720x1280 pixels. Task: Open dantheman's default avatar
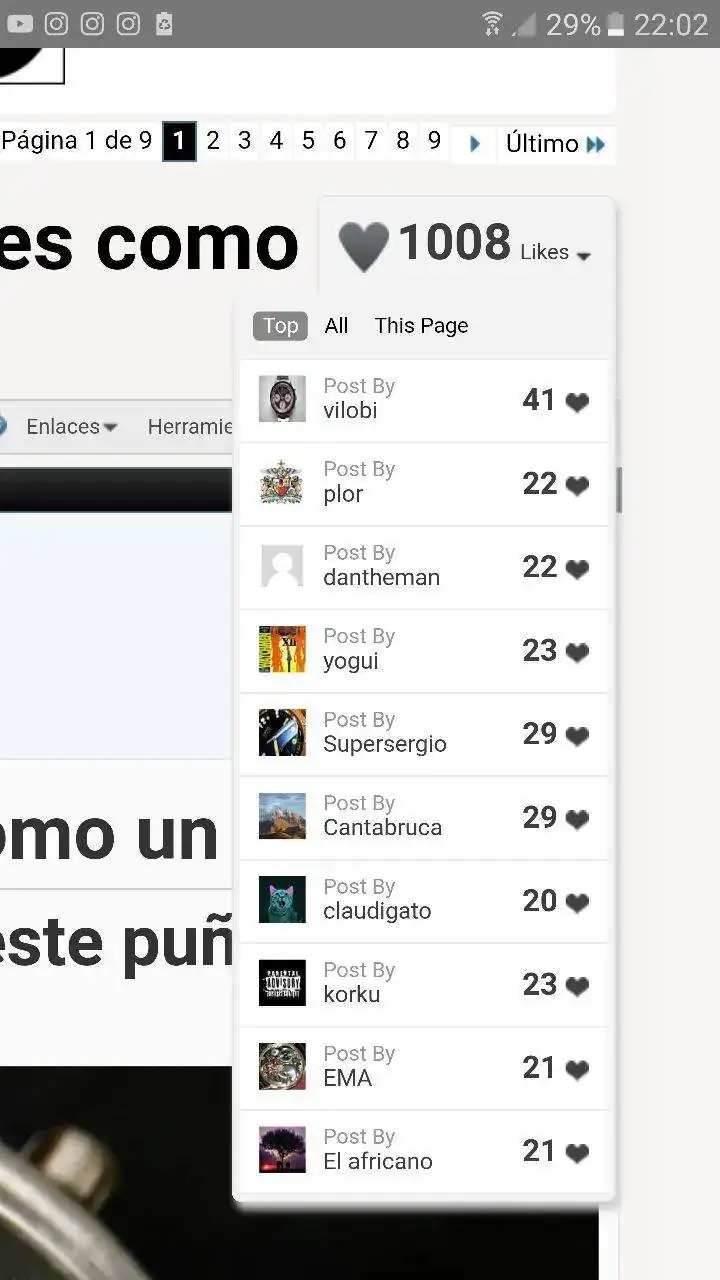pyautogui.click(x=282, y=566)
